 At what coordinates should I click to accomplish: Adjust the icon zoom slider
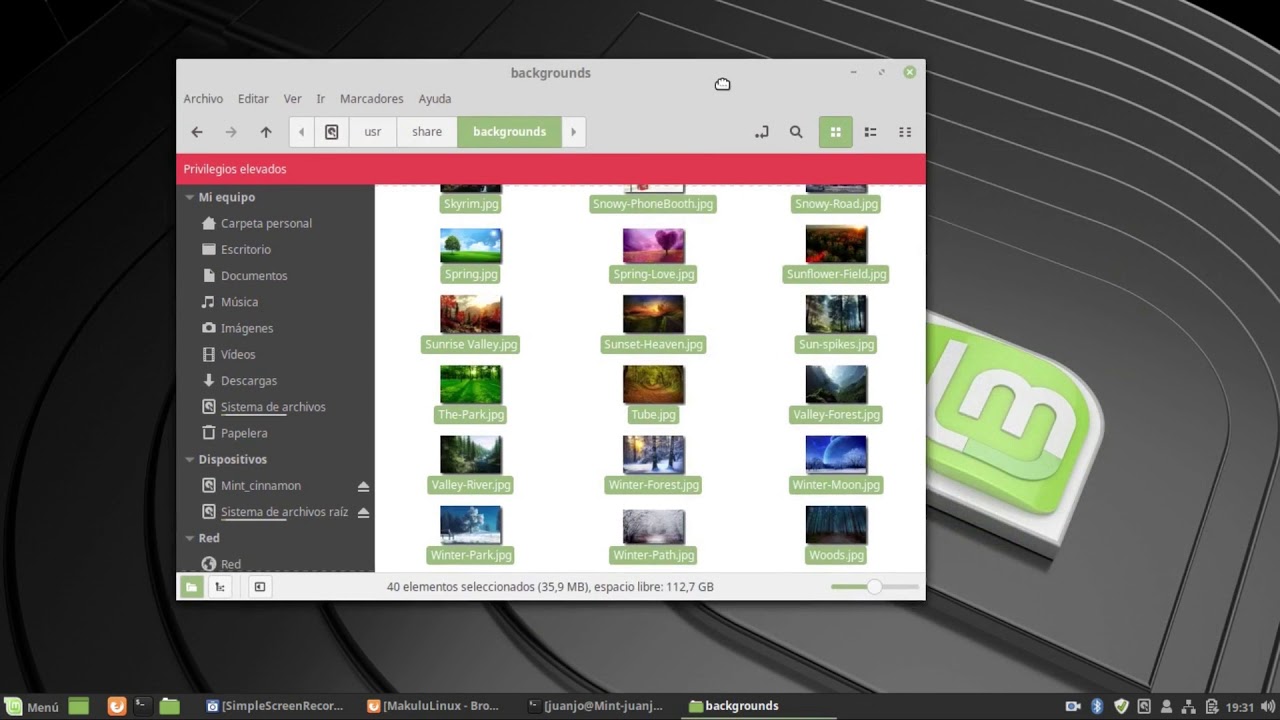875,587
